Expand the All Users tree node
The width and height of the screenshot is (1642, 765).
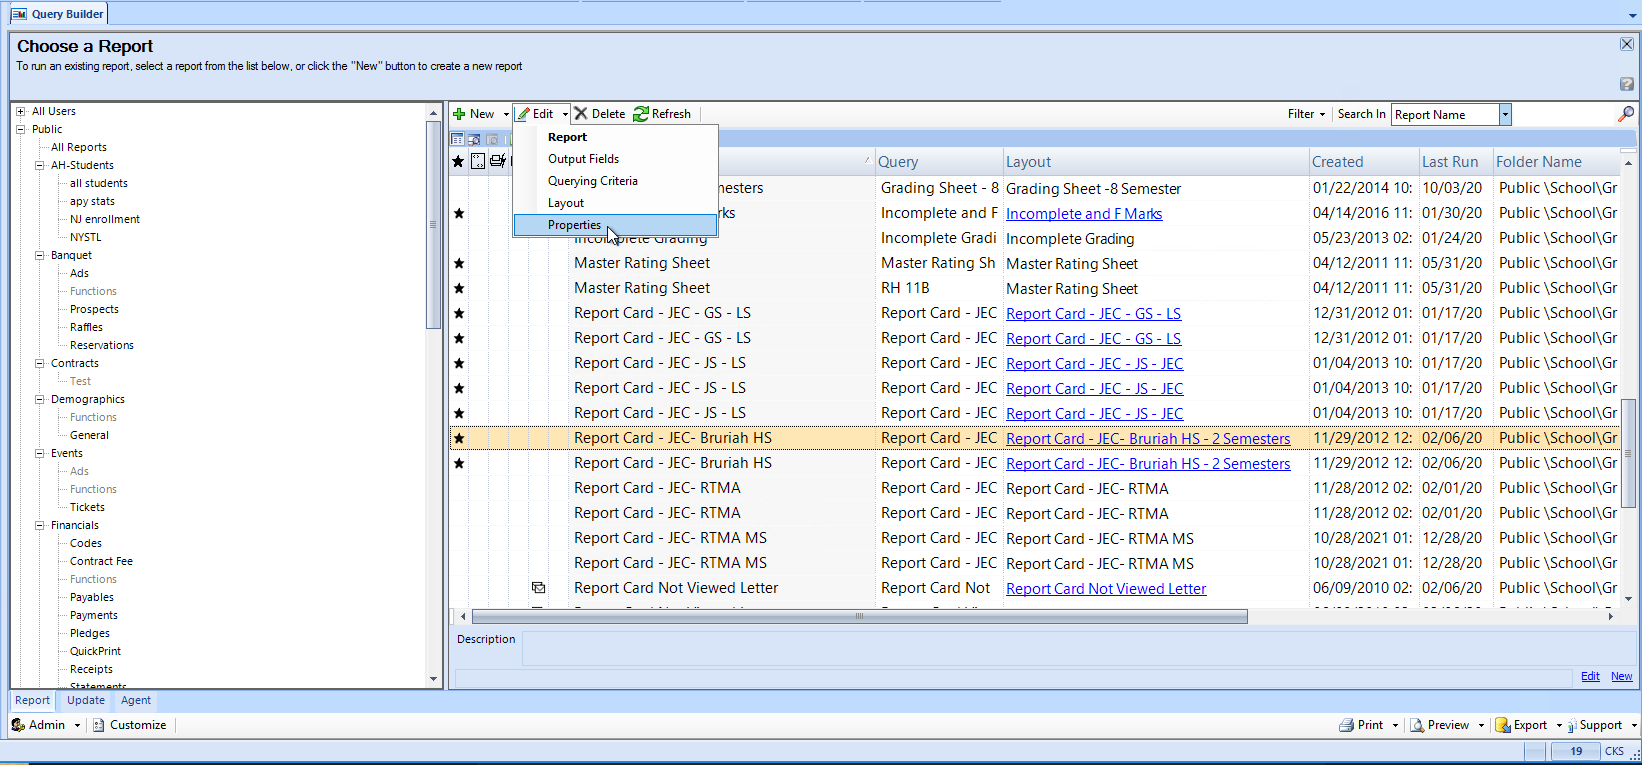click(21, 111)
